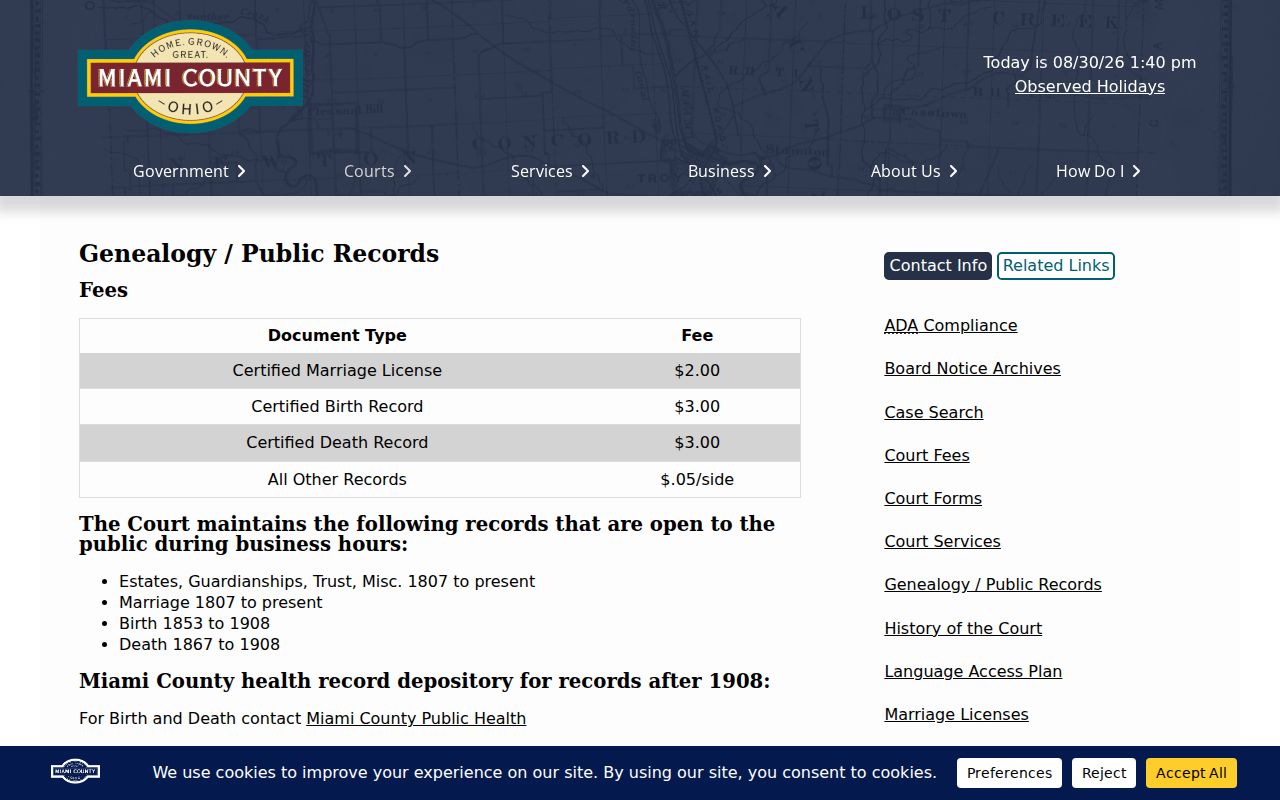Click the Death 1867 to 1908 item
Screen dimensions: 1280x800
pyautogui.click(x=199, y=644)
